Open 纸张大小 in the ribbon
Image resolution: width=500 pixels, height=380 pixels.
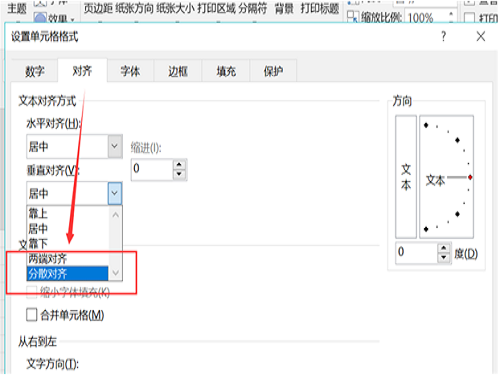[x=175, y=8]
